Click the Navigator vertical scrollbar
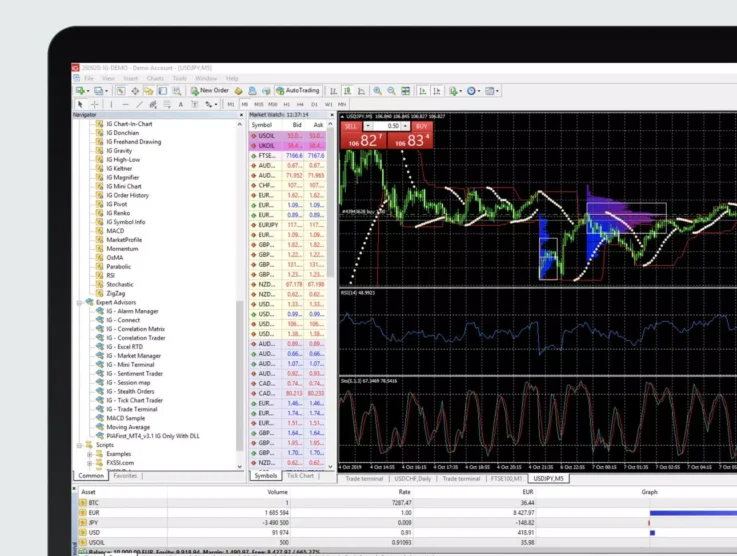Screen dimensions: 737x556 pos(240,376)
